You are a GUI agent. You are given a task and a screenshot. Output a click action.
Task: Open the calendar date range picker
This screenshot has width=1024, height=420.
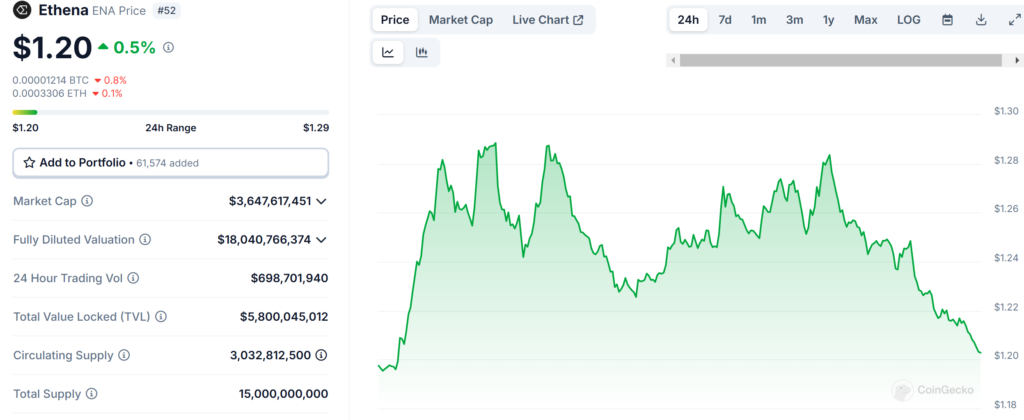coord(948,20)
